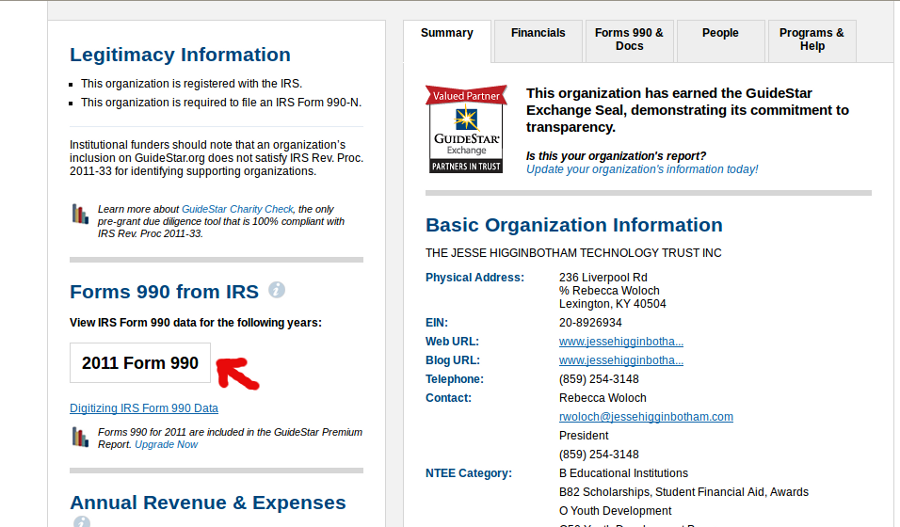Viewport: 900px width, 527px height.
Task: Click the NTEE Category label
Action: [468, 474]
